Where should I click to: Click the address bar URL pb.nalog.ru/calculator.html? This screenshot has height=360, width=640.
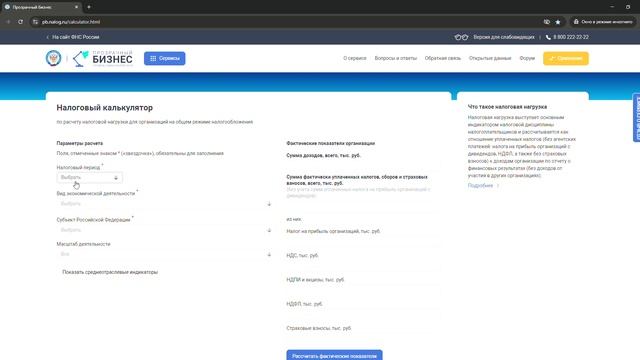(x=71, y=22)
